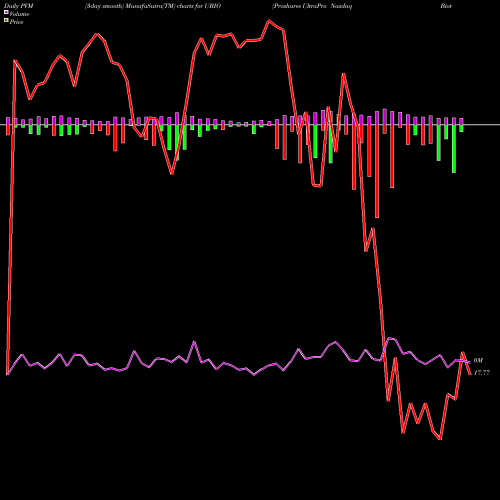Image resolution: width=500 pixels, height=500 pixels.
Task: Select the 'Volume' legend label
Action: (x=19, y=14)
